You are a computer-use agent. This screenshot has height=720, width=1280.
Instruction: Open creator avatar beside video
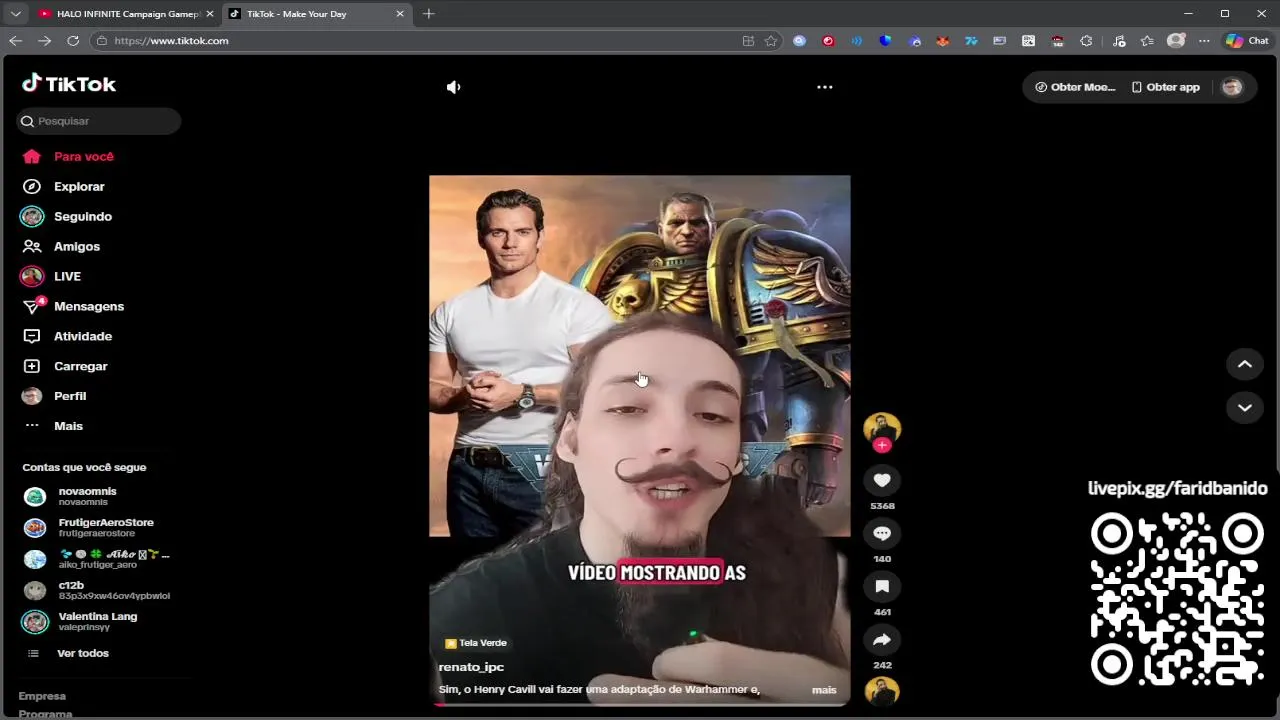[882, 428]
